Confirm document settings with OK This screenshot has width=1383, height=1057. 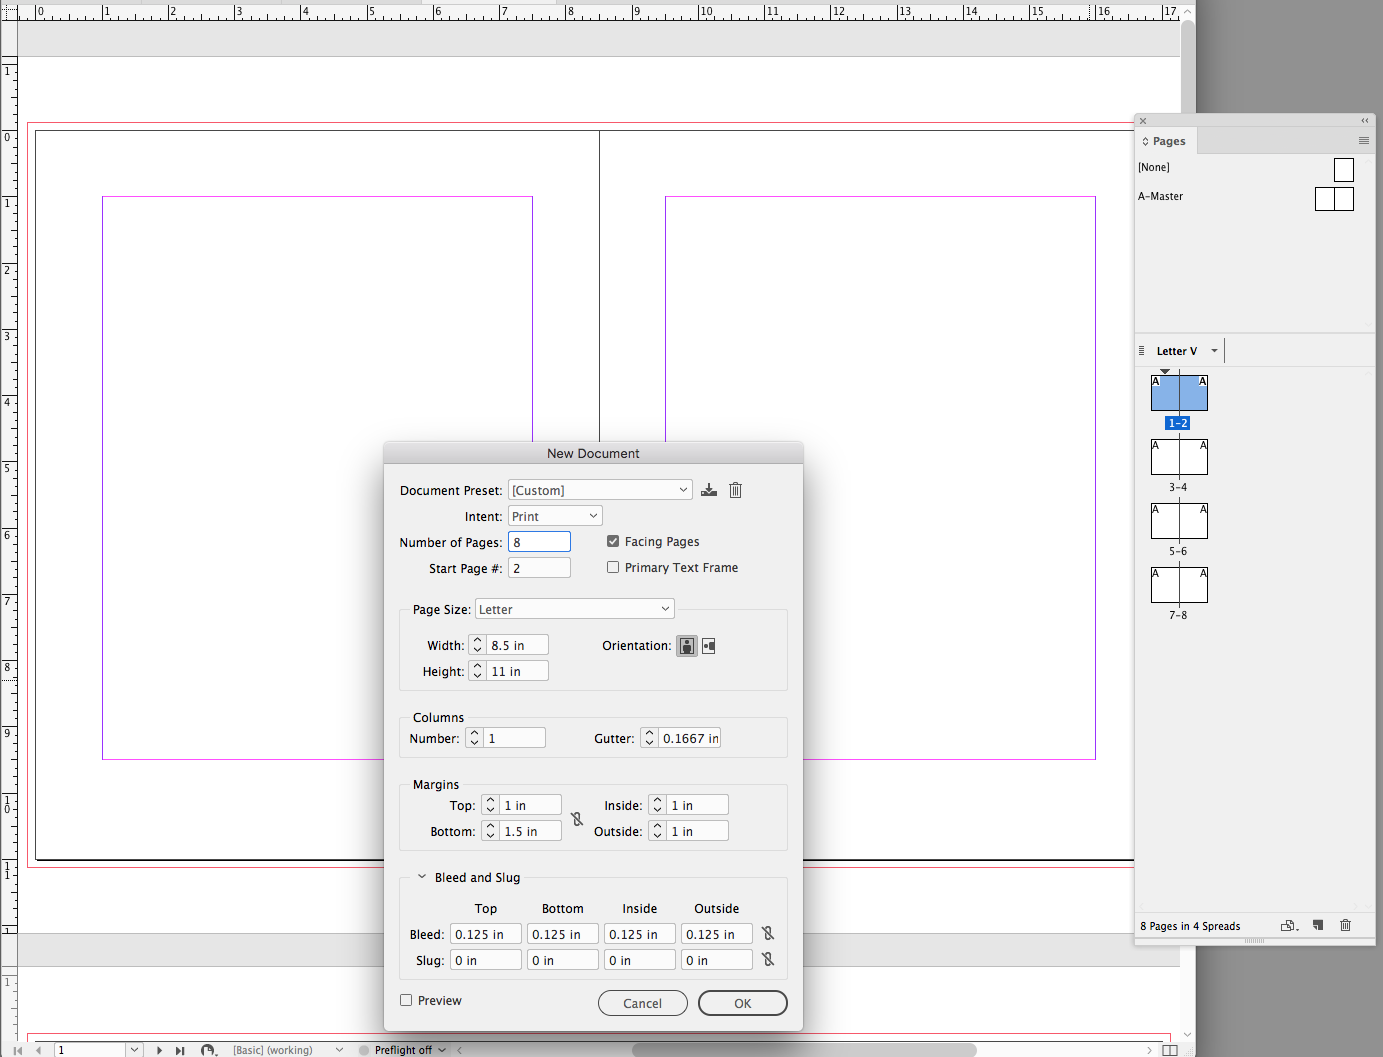pos(743,1003)
